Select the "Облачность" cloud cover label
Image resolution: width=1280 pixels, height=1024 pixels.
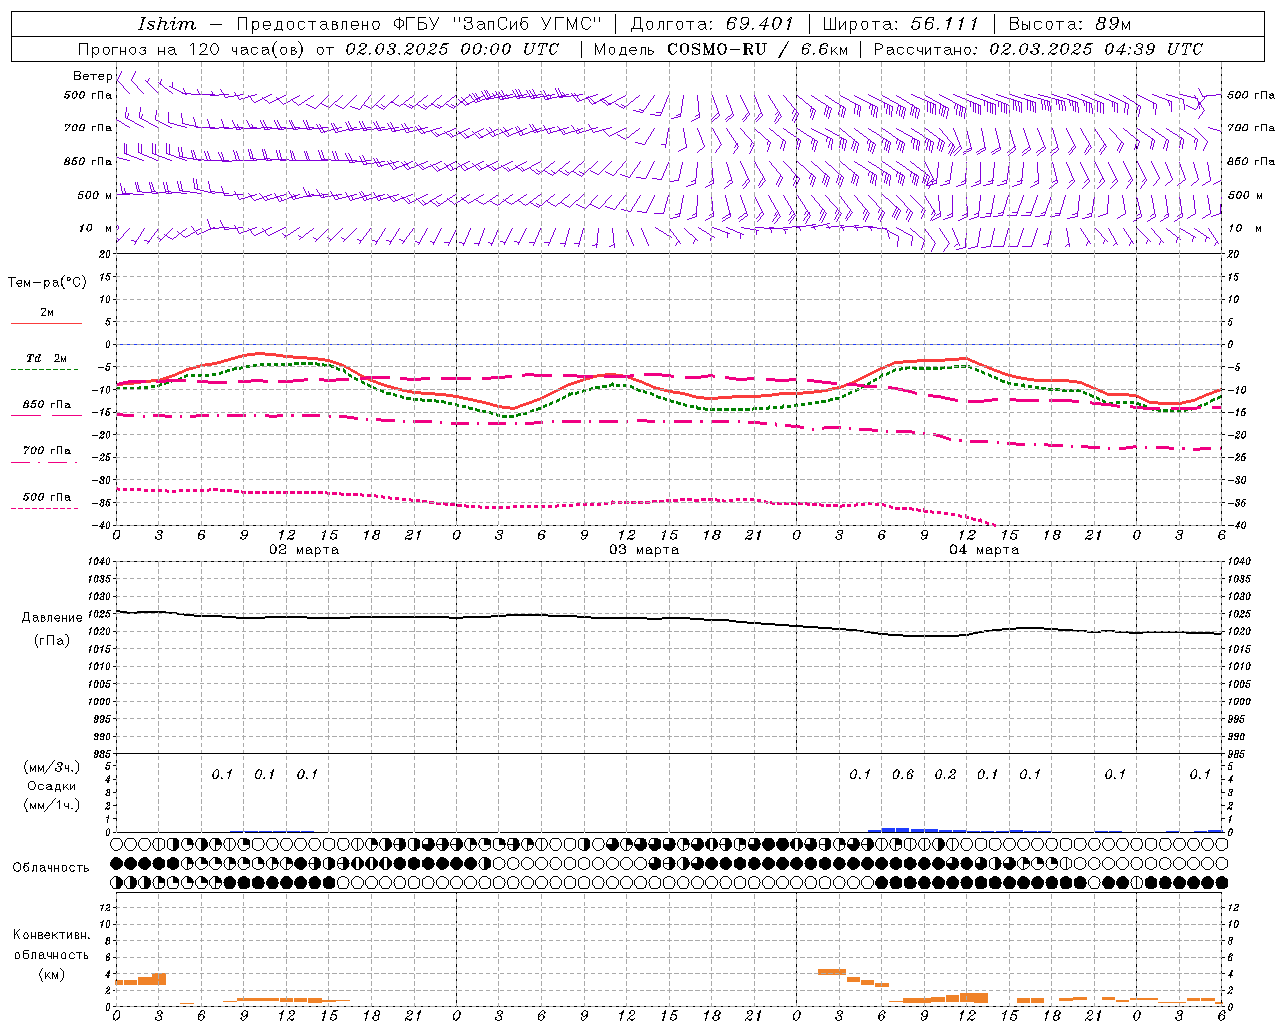click(51, 868)
